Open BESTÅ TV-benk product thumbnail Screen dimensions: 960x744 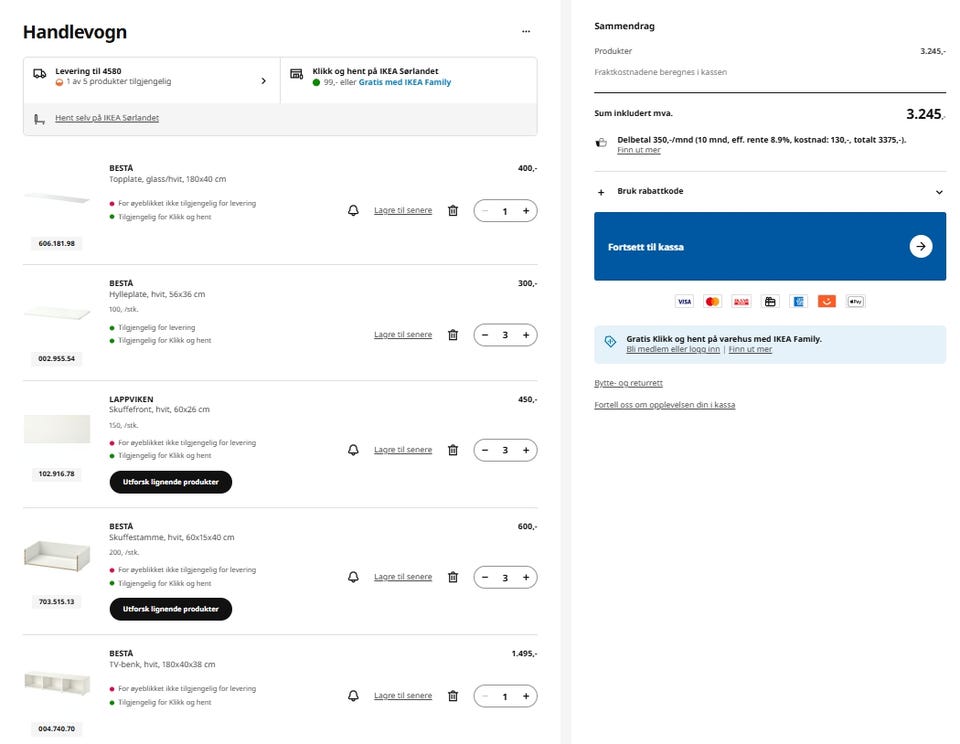(57, 682)
